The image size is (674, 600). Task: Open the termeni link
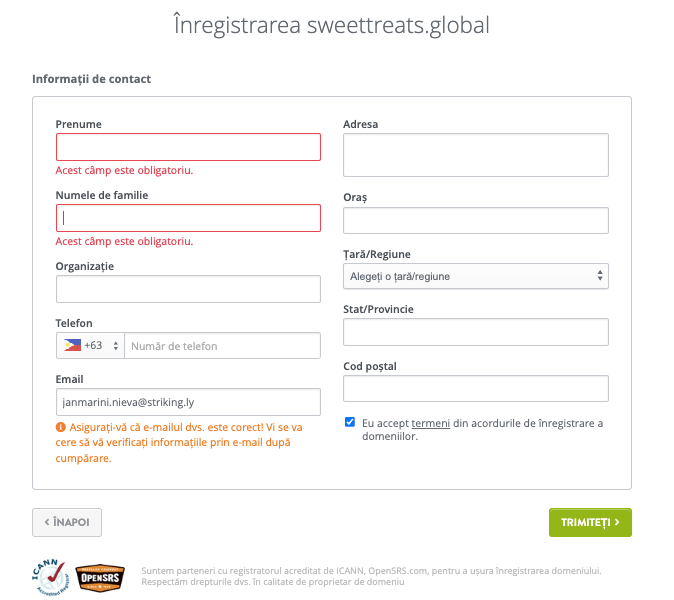[430, 423]
